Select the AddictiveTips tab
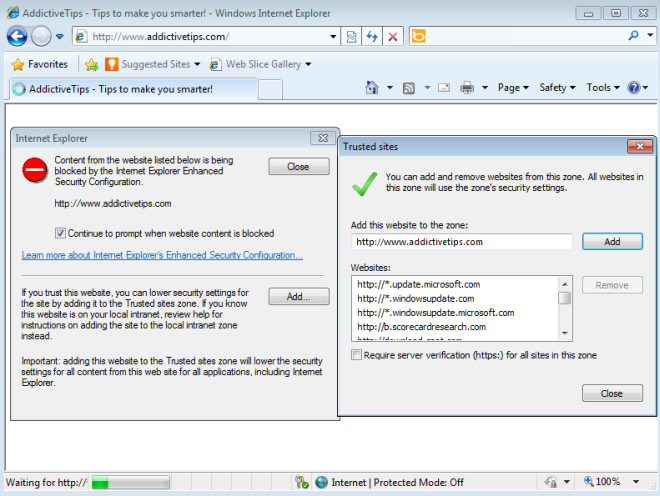Viewport: 660px width, 496px height. pyautogui.click(x=133, y=89)
